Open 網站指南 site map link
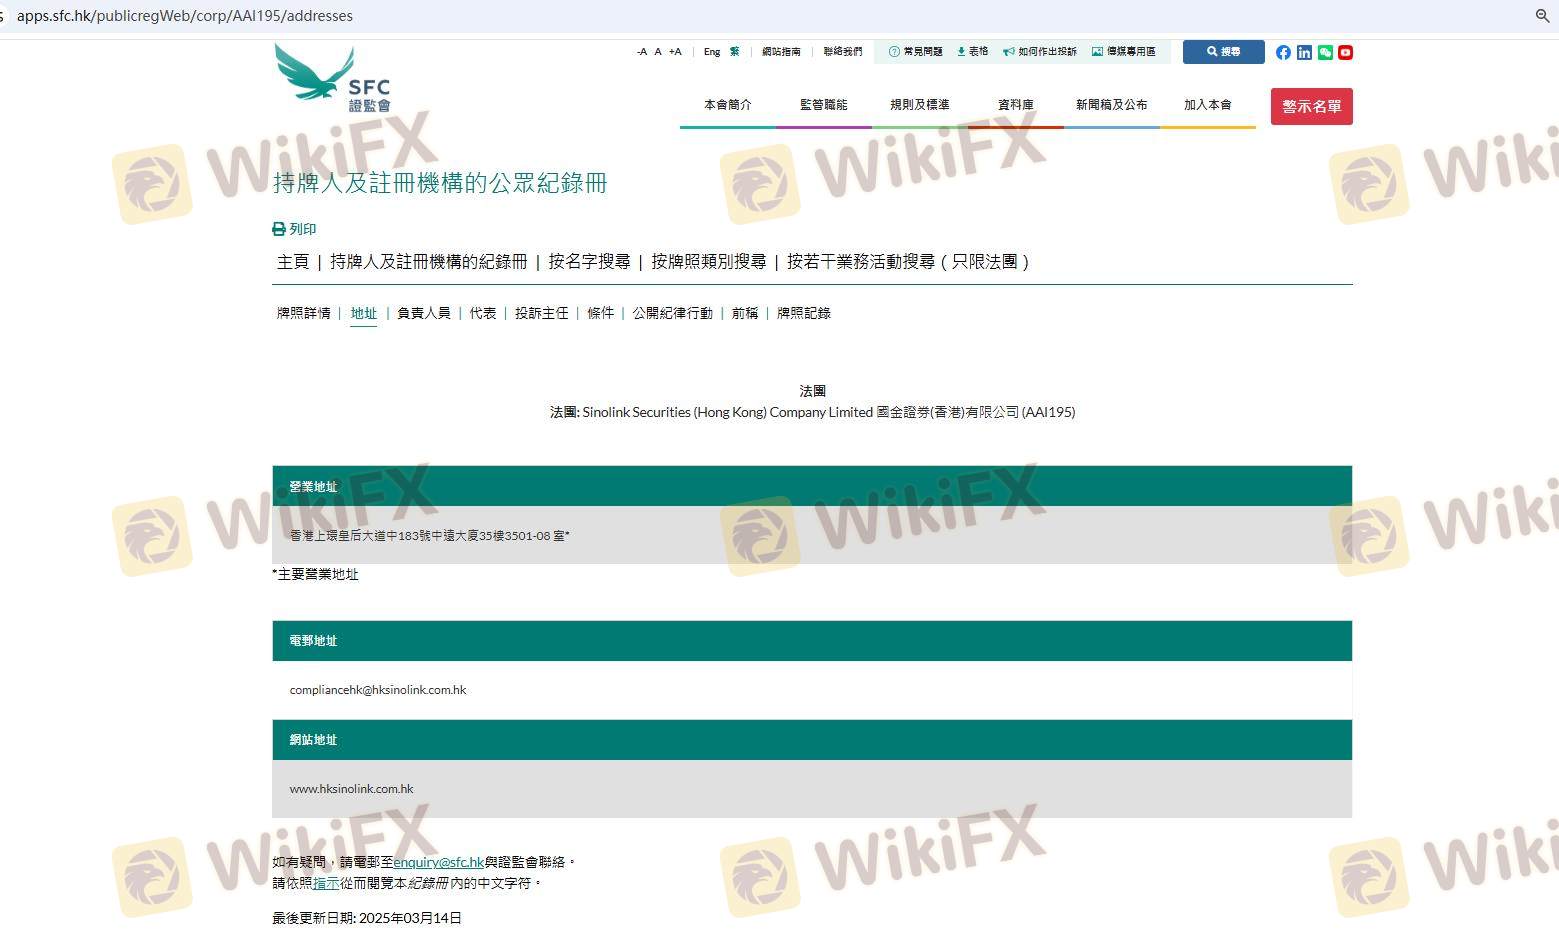 click(781, 52)
